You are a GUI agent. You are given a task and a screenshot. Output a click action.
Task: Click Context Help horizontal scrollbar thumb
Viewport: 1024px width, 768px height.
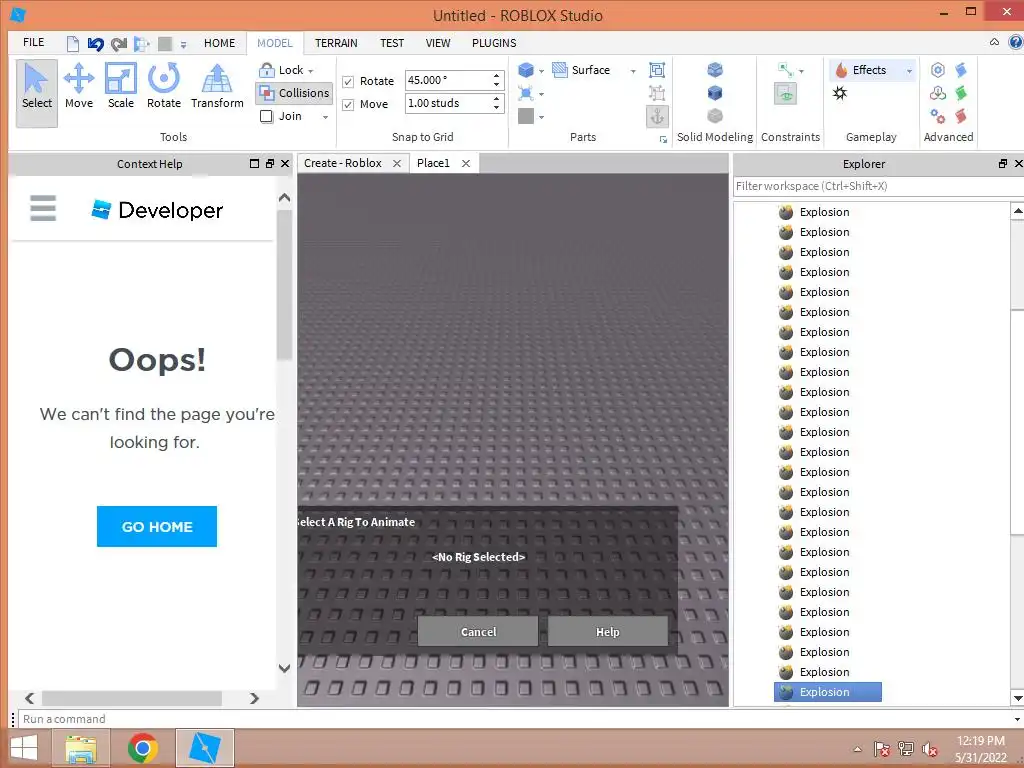pyautogui.click(x=132, y=698)
